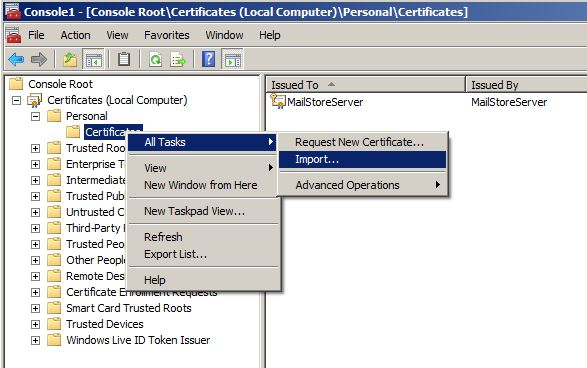Screen dimensions: 587x368
Task: Collapse the Certificates (Local Computer) node
Action: point(16,100)
